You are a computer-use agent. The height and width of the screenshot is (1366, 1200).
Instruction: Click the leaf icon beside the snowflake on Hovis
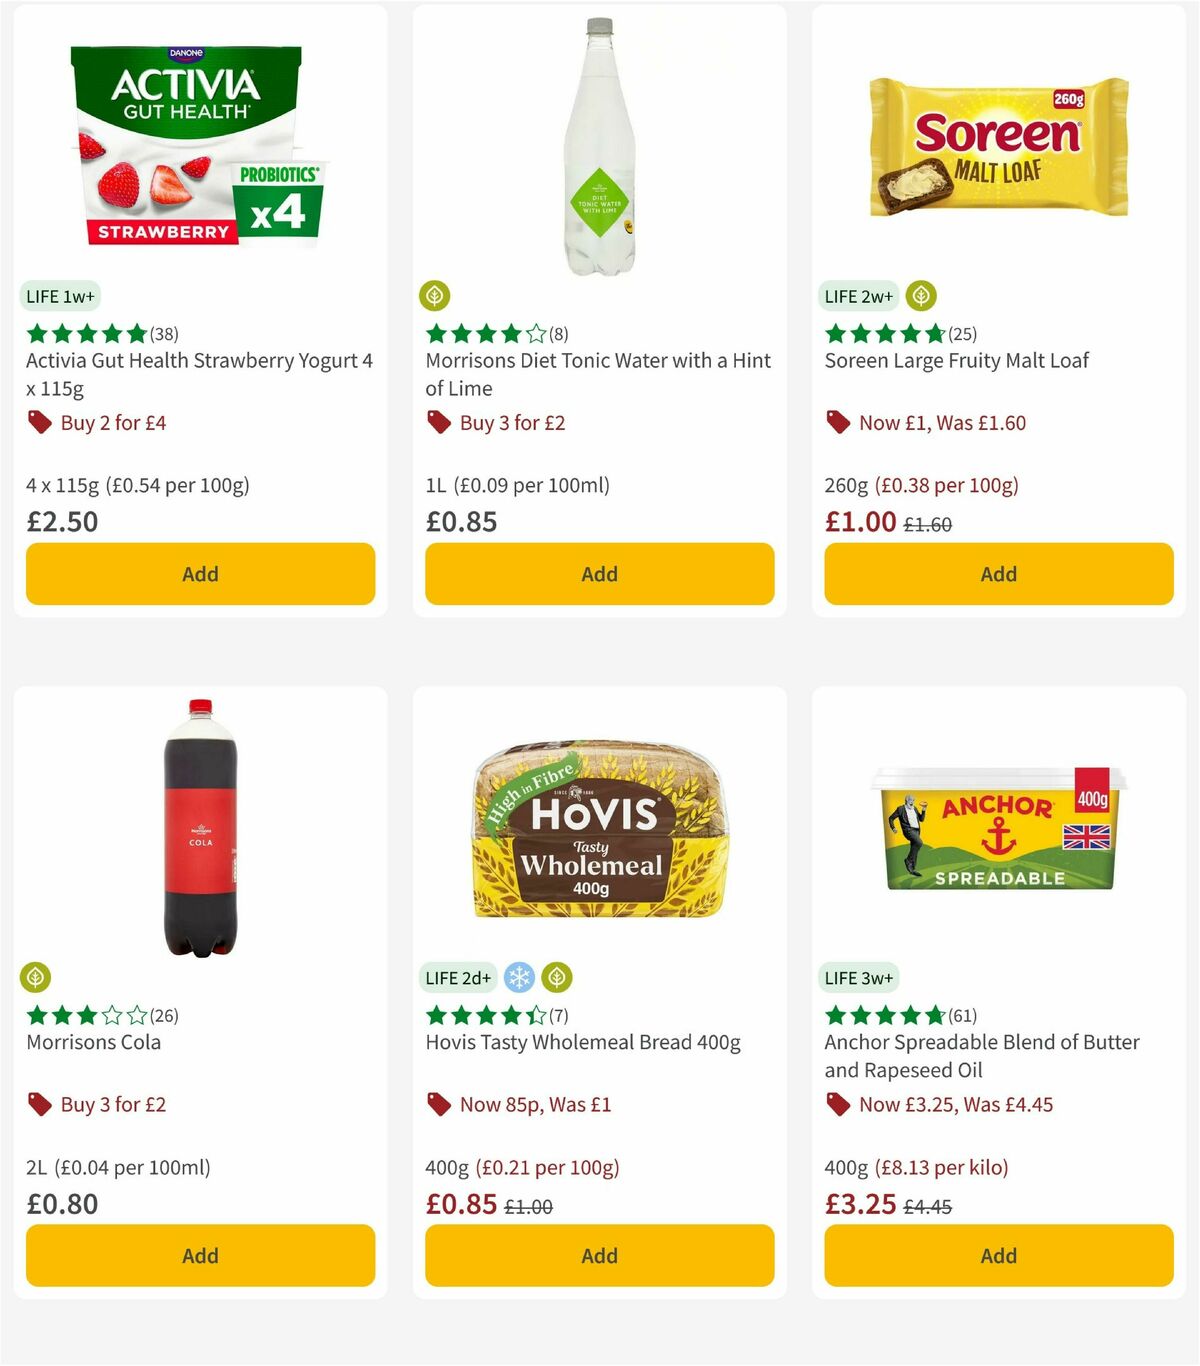(556, 977)
